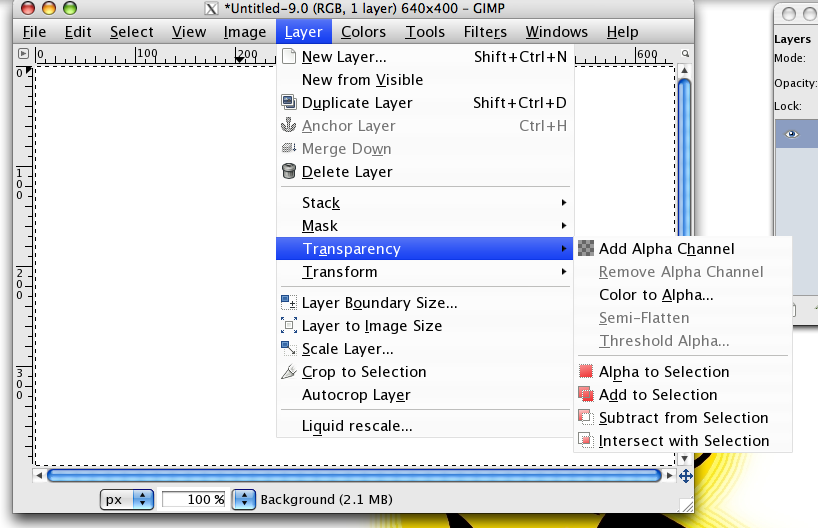
Task: Choose Autocrop Layer
Action: click(425, 394)
